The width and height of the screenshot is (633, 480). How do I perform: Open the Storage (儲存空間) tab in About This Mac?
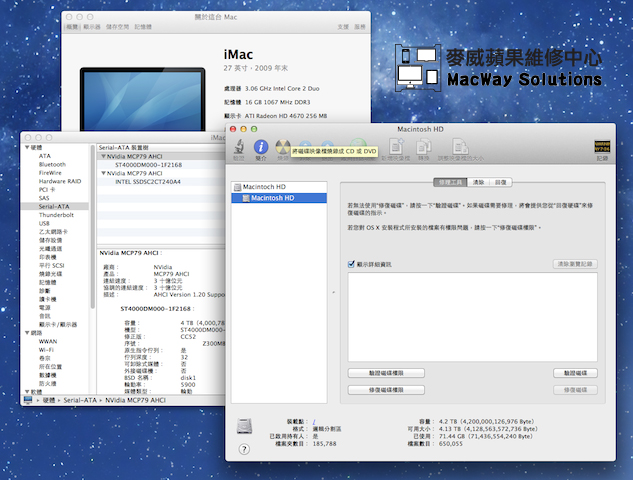pos(117,27)
